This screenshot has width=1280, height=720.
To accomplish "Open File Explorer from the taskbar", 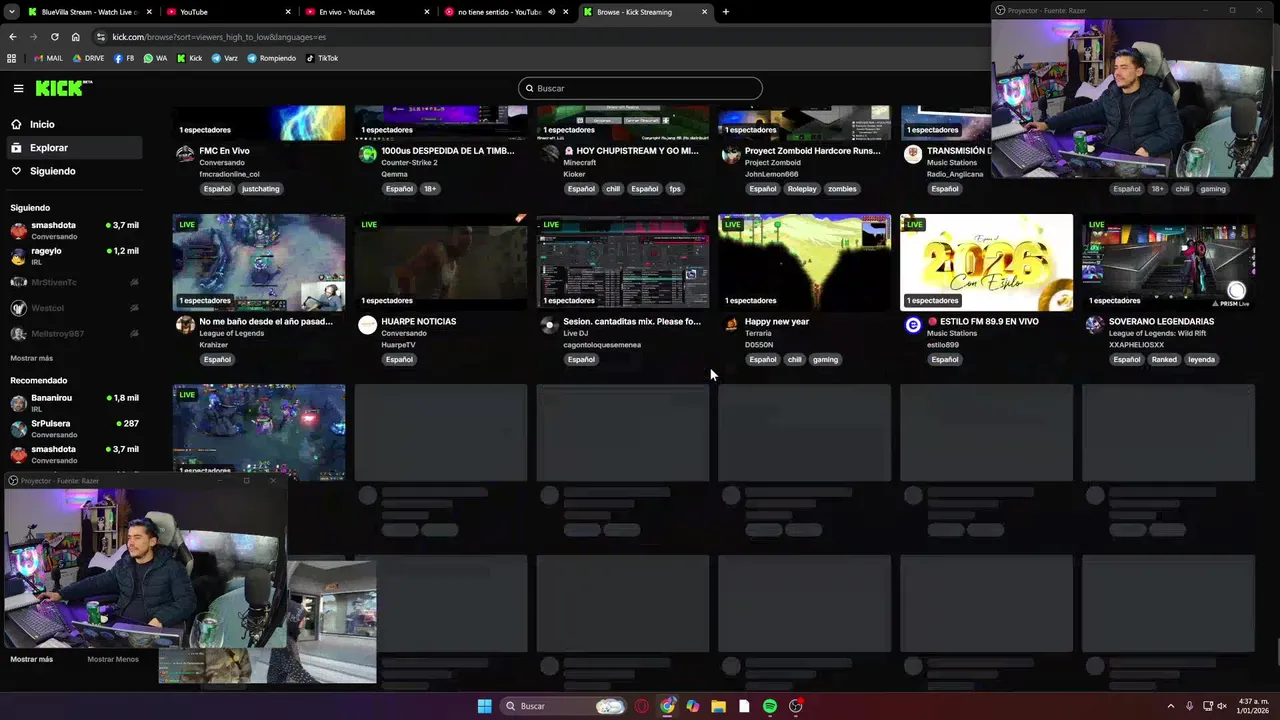I will tap(718, 706).
